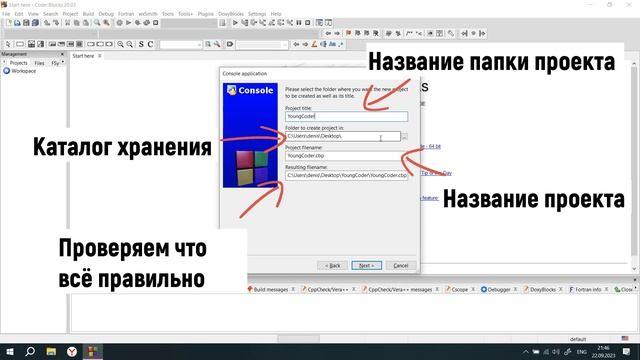
Task: Click the Build gear icon
Action: pyautogui.click(x=119, y=23)
